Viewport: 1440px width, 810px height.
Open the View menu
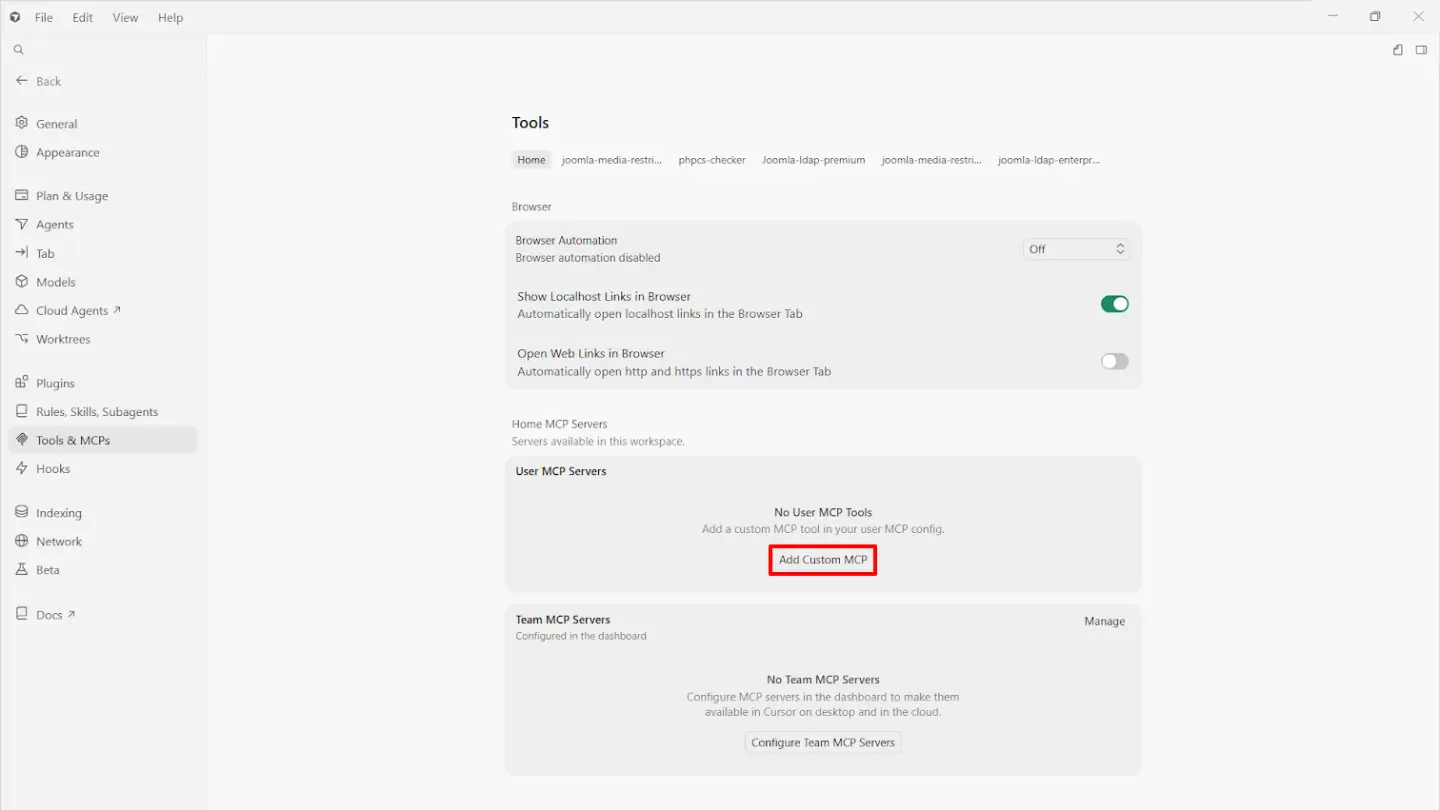tap(125, 17)
